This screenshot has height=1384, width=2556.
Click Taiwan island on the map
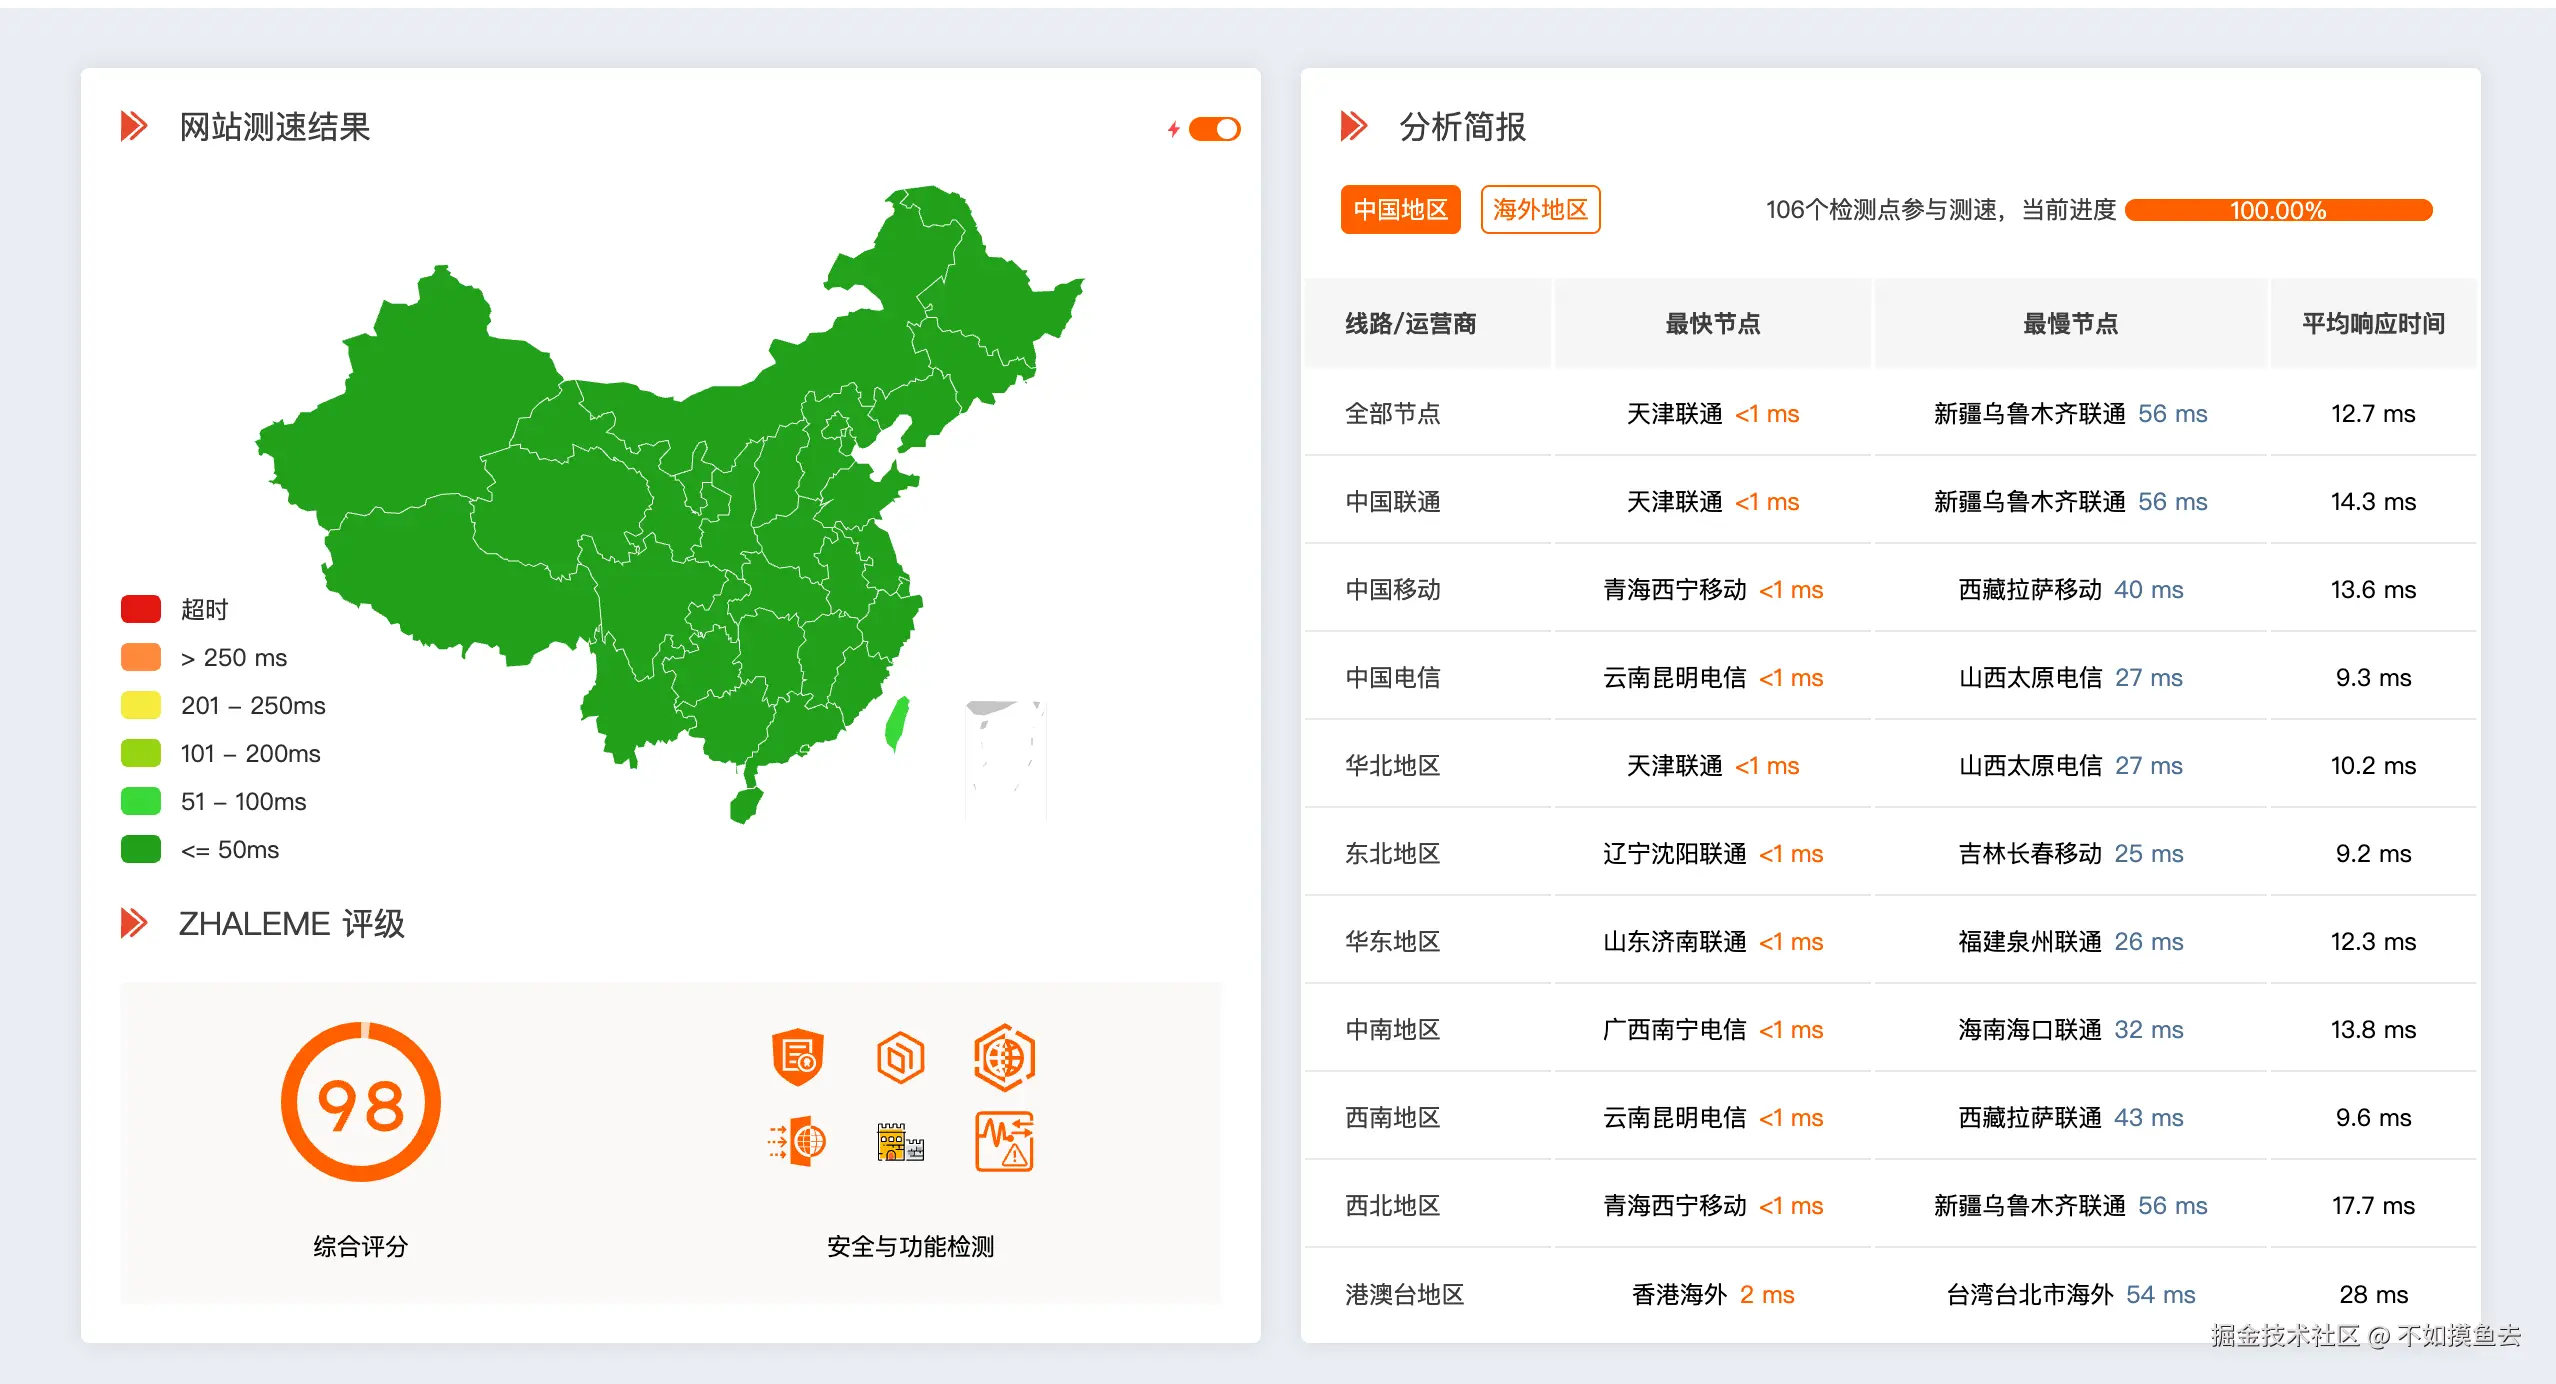click(x=897, y=724)
